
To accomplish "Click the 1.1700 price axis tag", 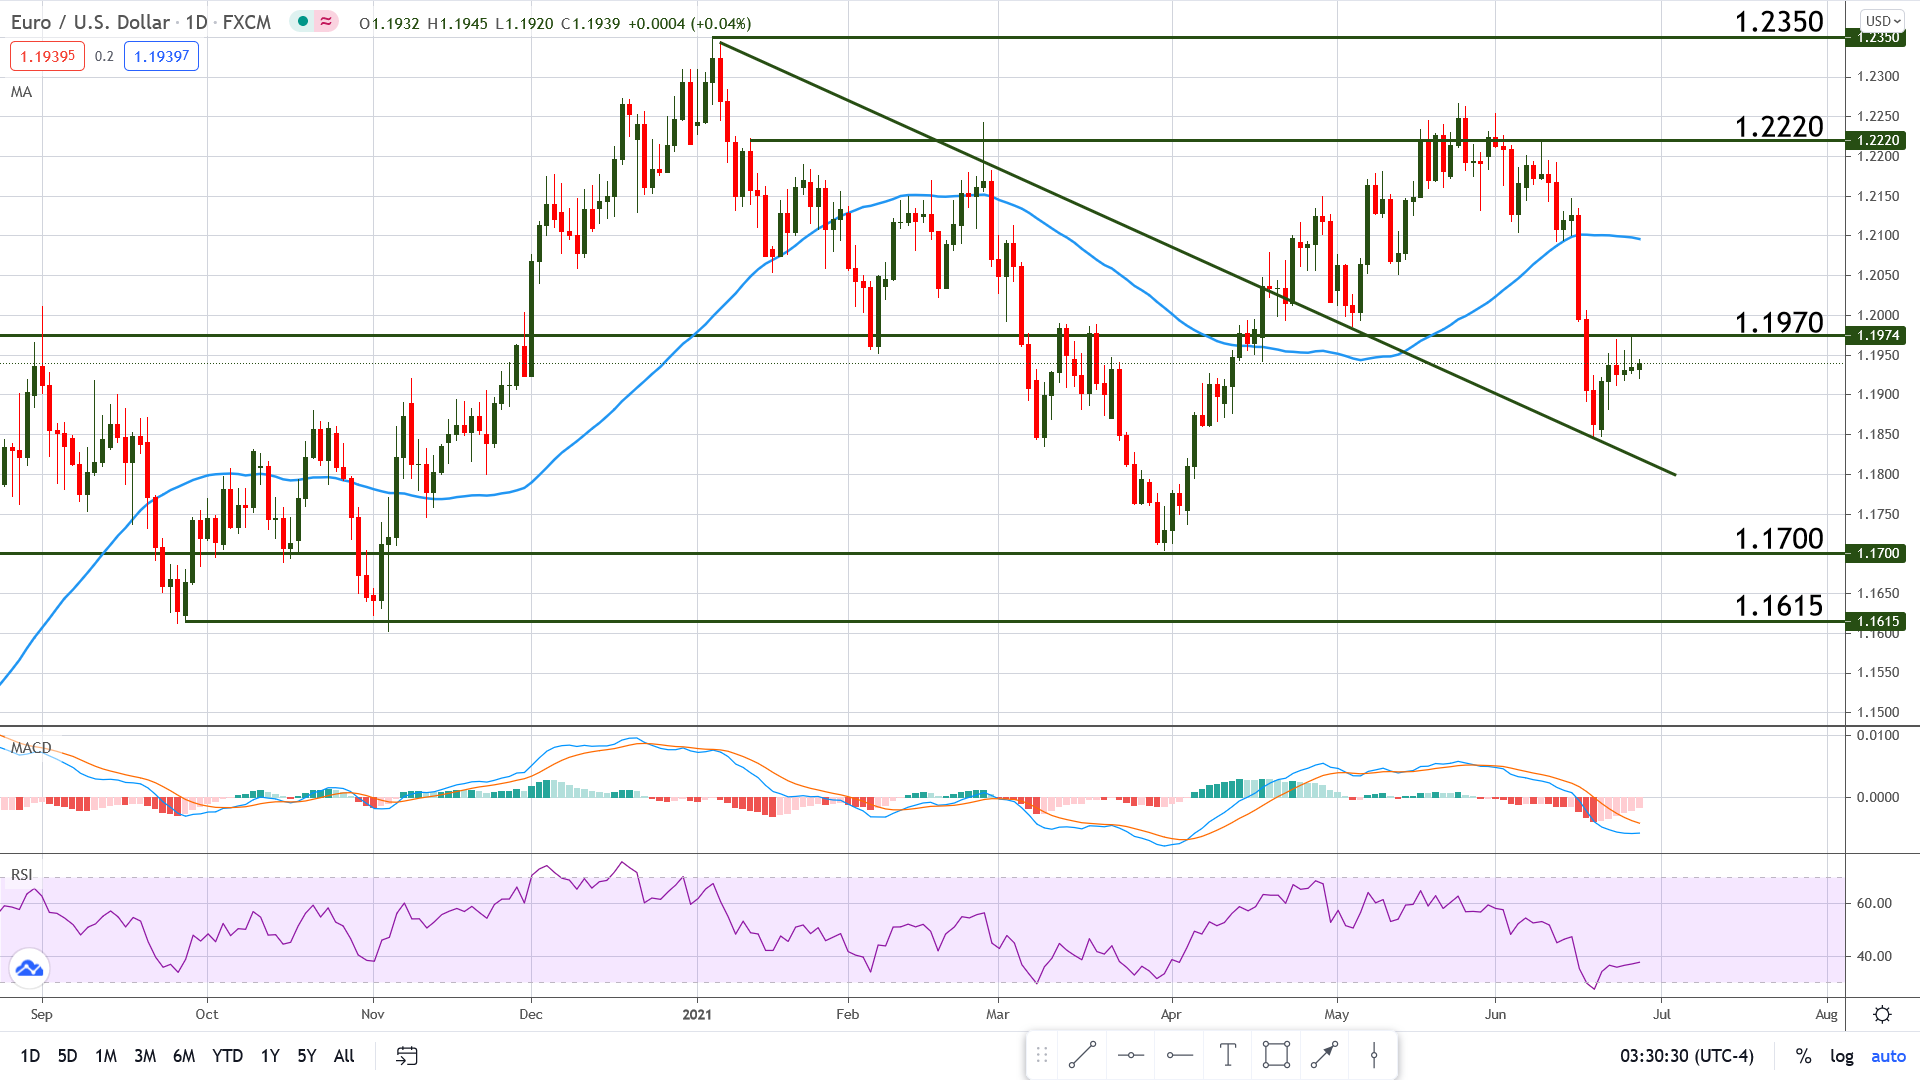I will [x=1878, y=553].
